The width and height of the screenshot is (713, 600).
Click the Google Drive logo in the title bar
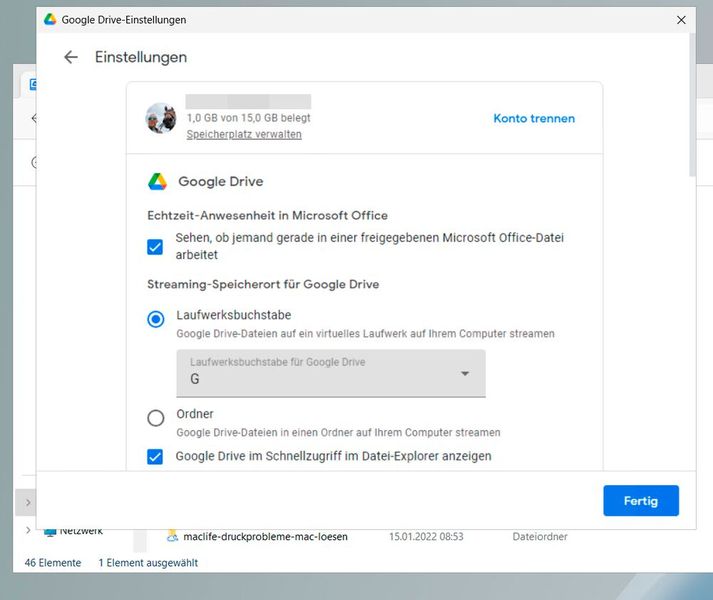coord(50,20)
